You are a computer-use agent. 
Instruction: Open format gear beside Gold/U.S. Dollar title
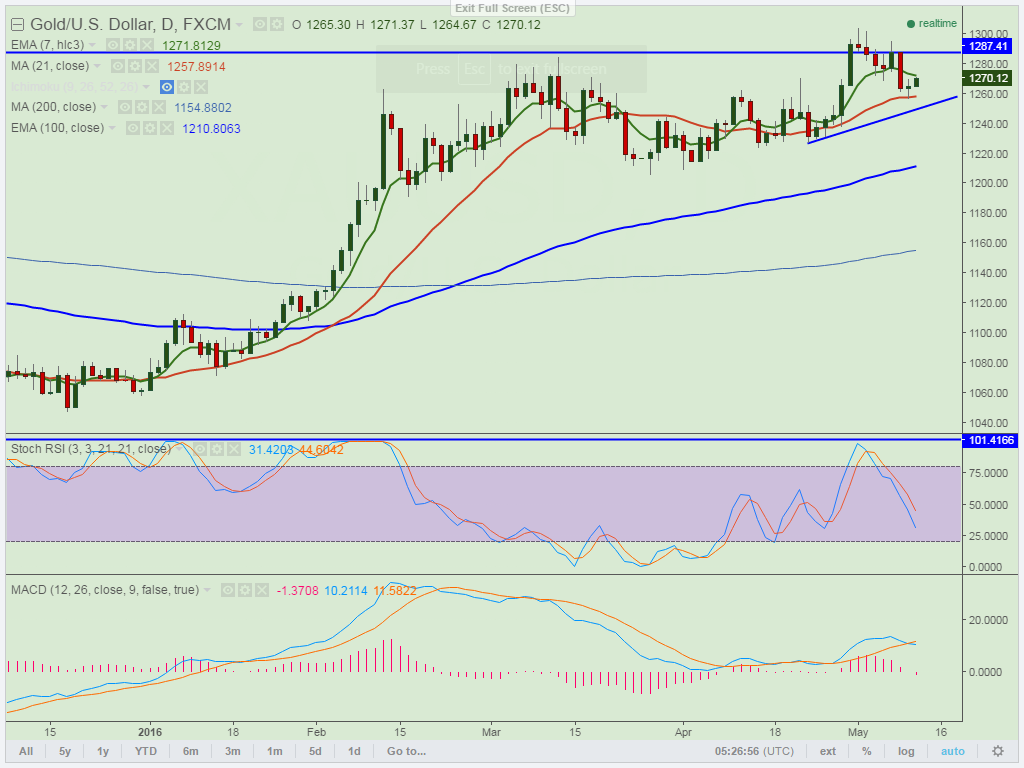[x=276, y=24]
